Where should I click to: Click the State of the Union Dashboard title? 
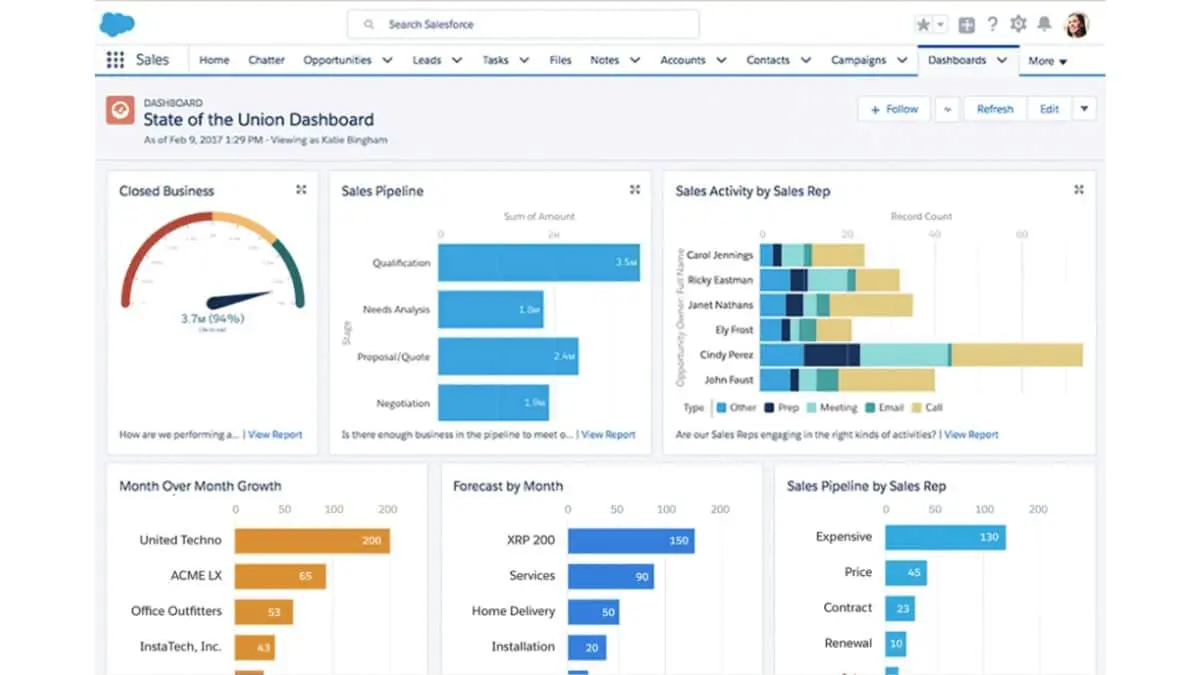click(258, 120)
